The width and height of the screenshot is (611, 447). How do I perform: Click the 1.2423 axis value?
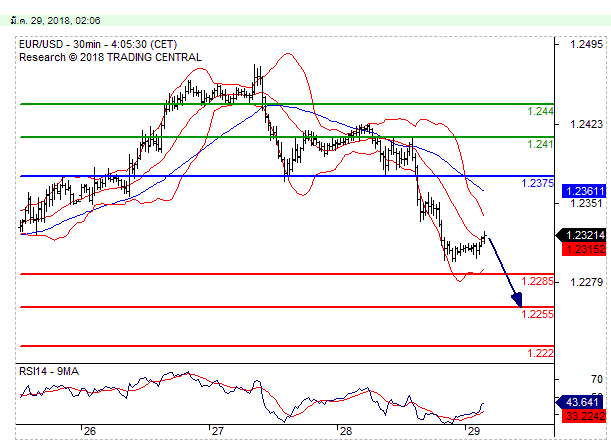coord(586,124)
